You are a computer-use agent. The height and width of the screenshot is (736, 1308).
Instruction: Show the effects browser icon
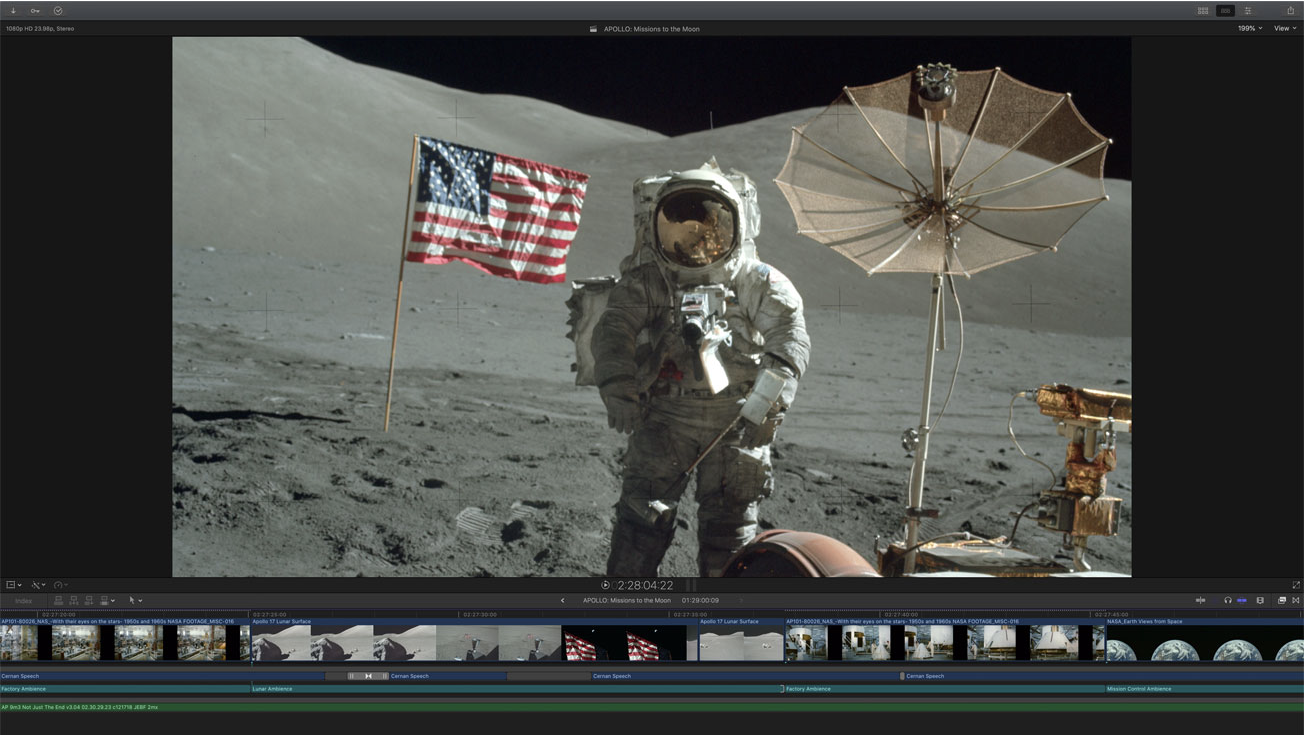tap(1282, 601)
